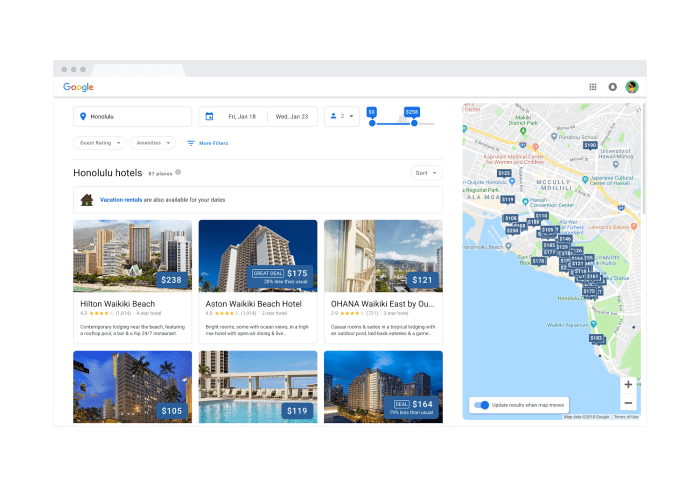Click the $170 price marker on map

[x=538, y=261]
